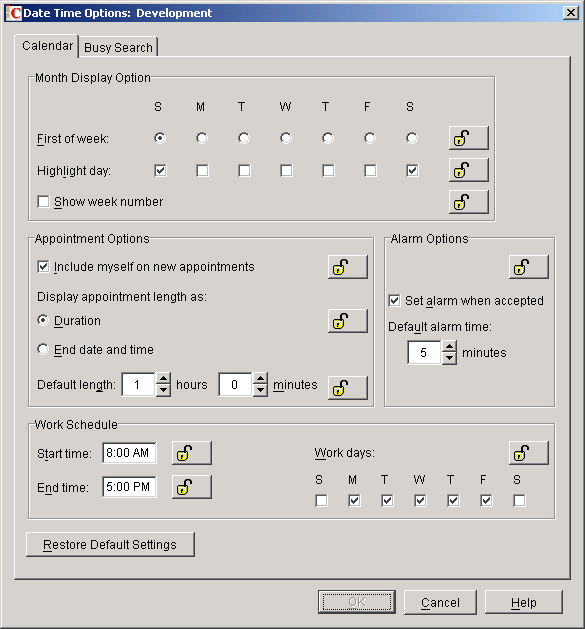Image resolution: width=585 pixels, height=629 pixels.
Task: Click the End time field
Action: pyautogui.click(x=129, y=487)
